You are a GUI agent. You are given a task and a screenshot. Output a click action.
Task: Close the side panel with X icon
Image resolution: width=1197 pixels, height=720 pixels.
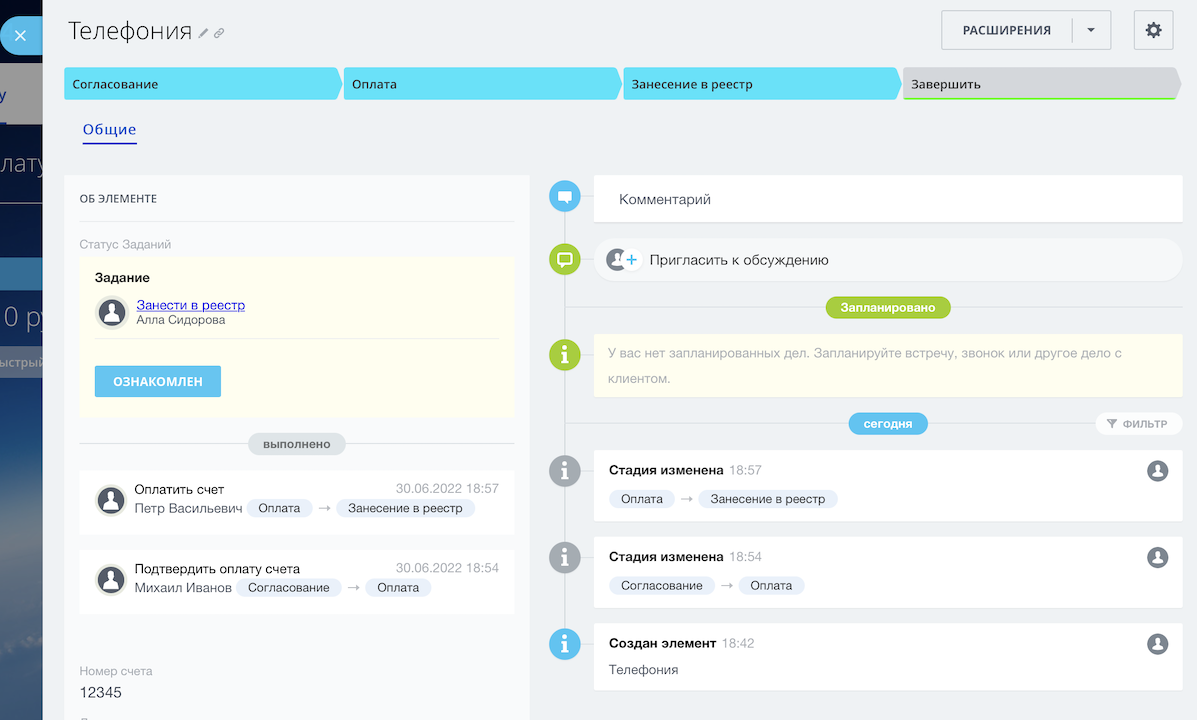click(x=20, y=35)
